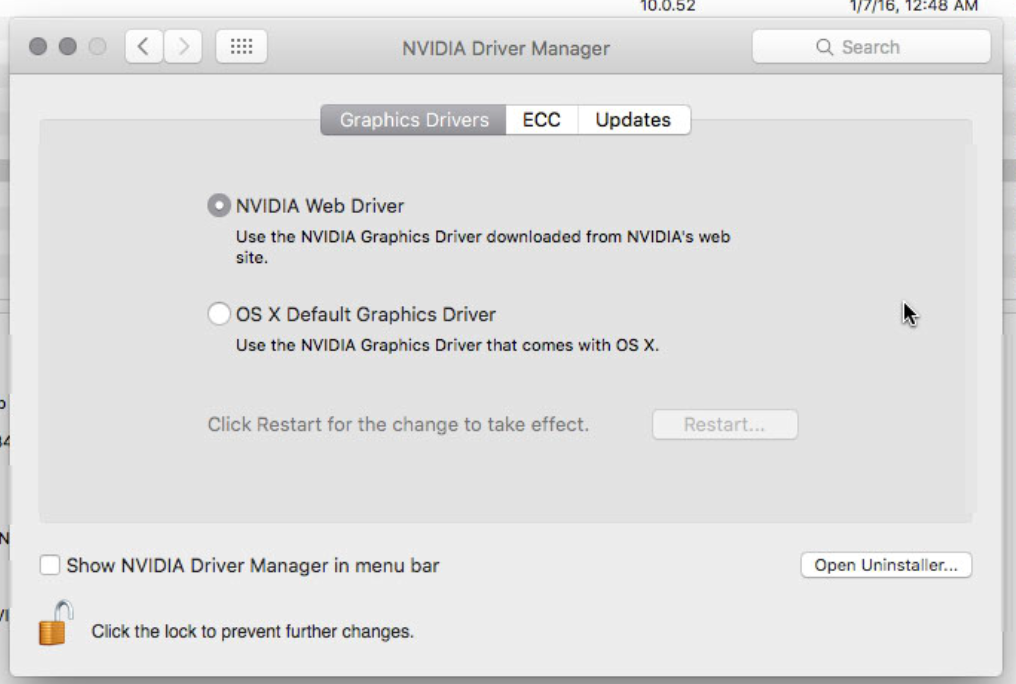Show all preferences grid icon
Screen dimensions: 1016x684
pyautogui.click(x=241, y=47)
